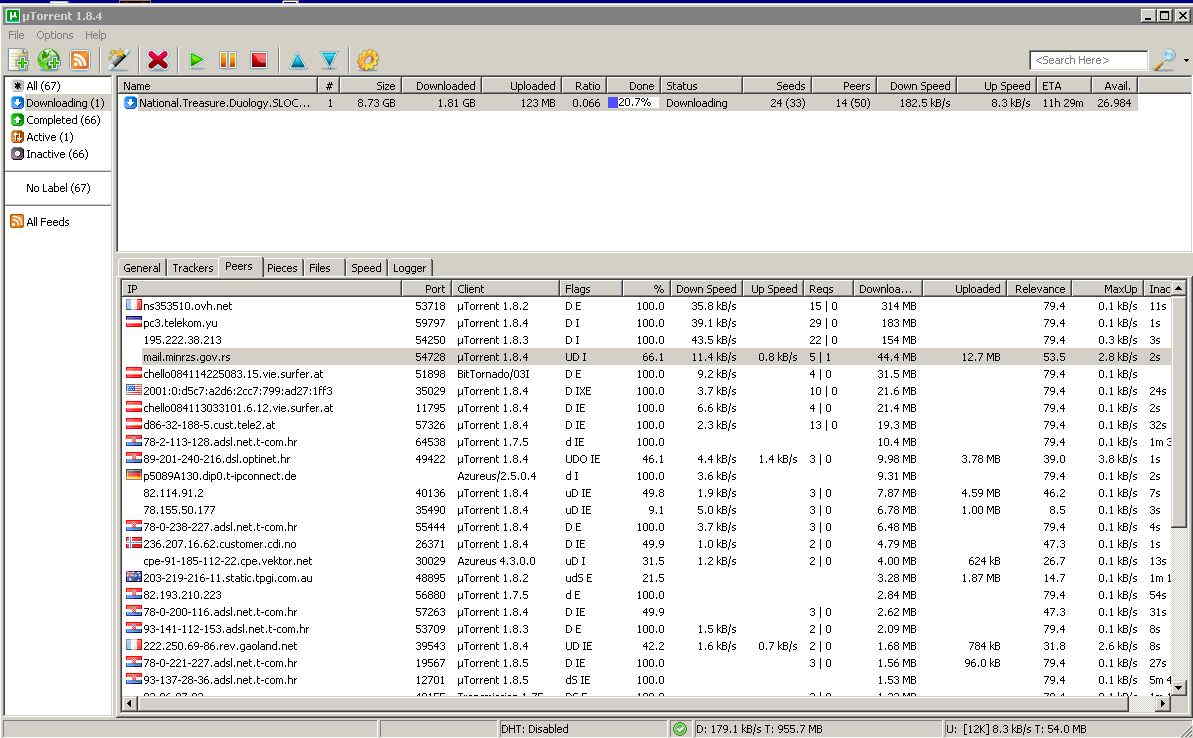The width and height of the screenshot is (1193, 738).
Task: Open the File menu
Action: [x=16, y=35]
